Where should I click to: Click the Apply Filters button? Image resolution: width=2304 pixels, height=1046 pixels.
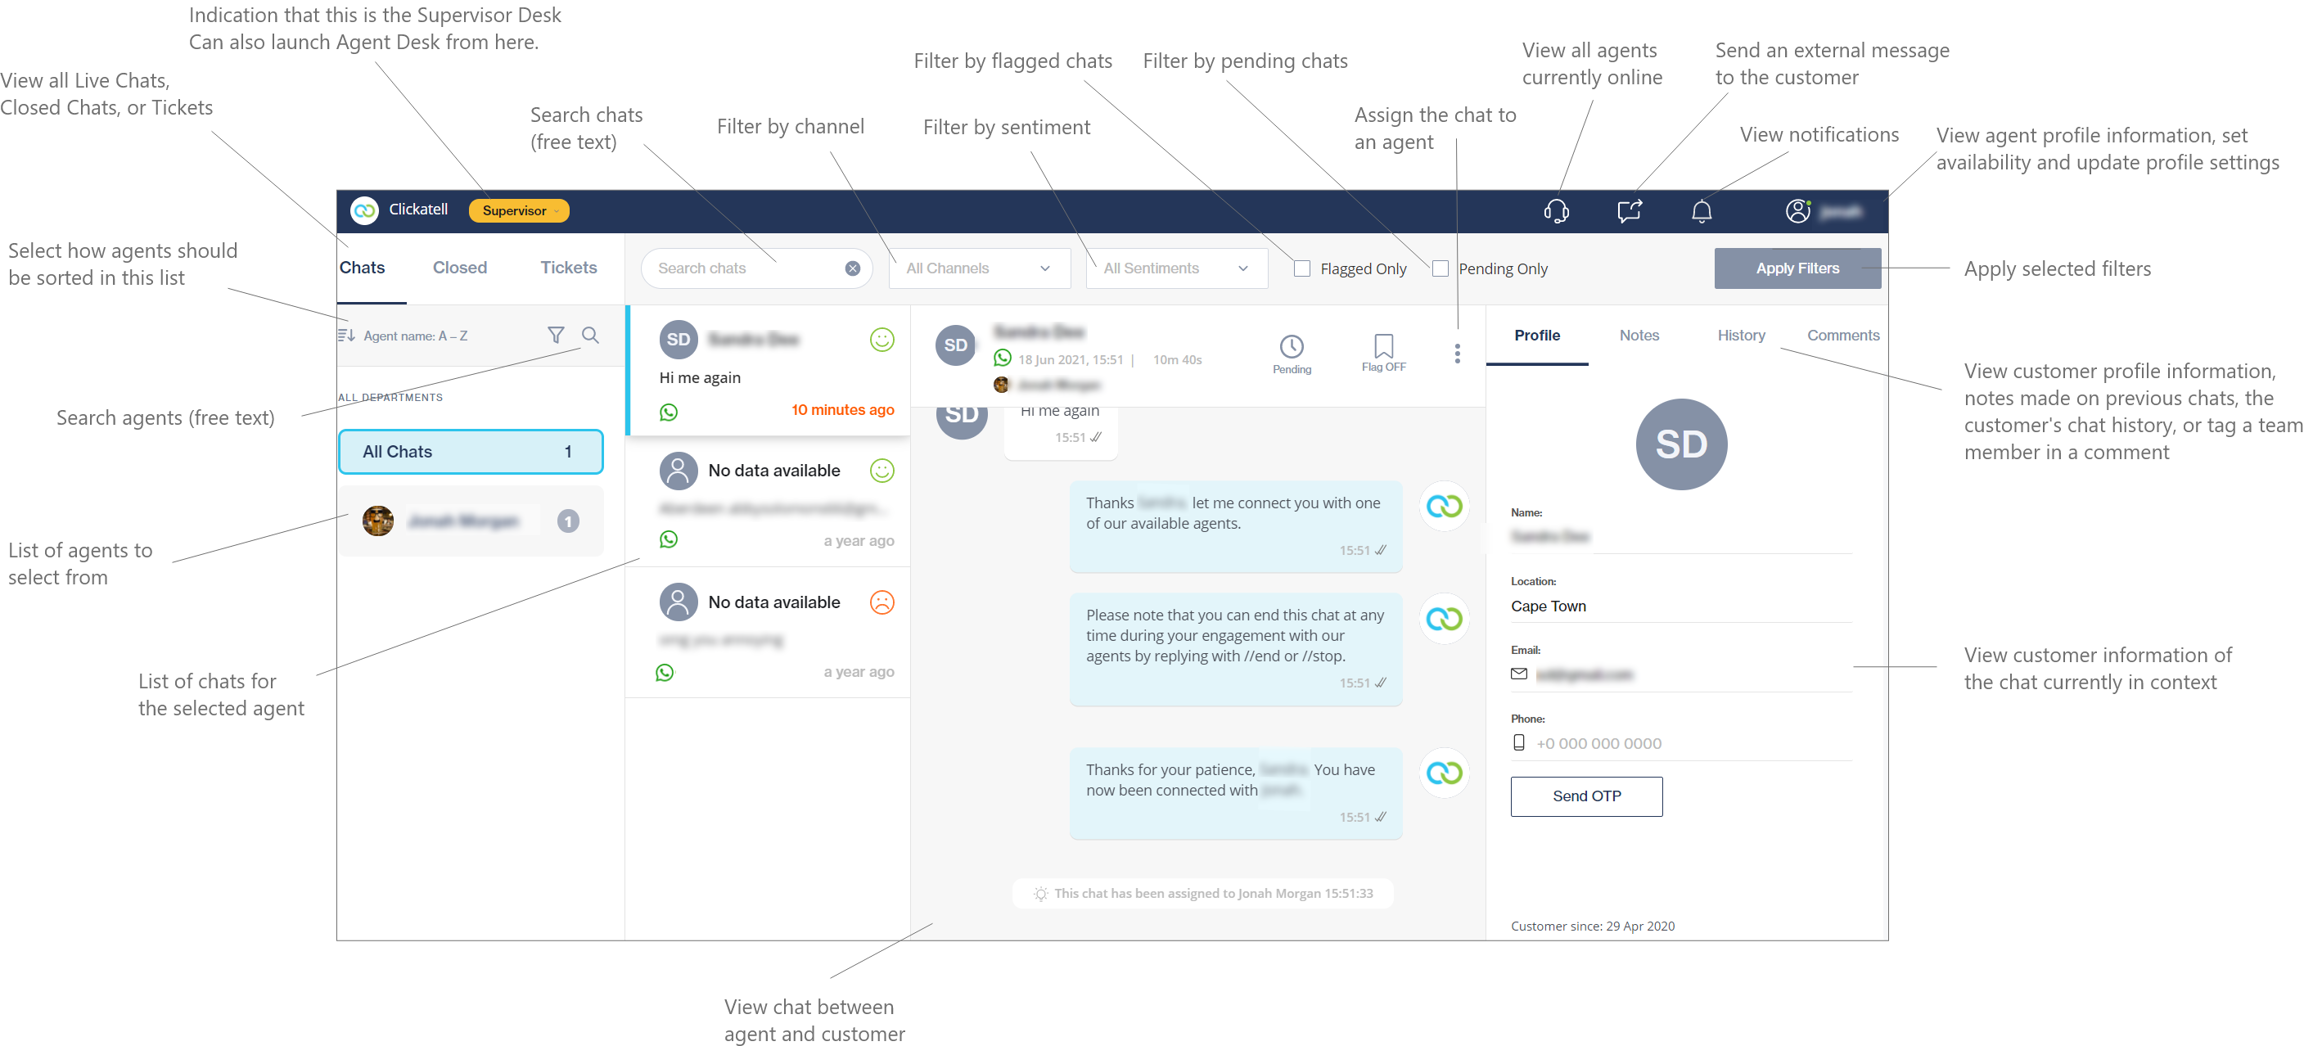coord(1797,269)
